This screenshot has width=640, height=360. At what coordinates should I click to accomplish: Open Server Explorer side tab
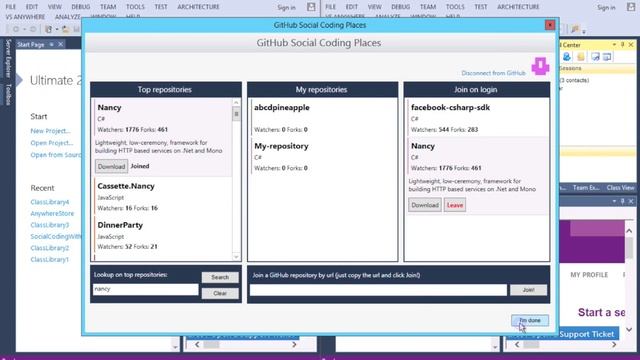pyautogui.click(x=8, y=59)
